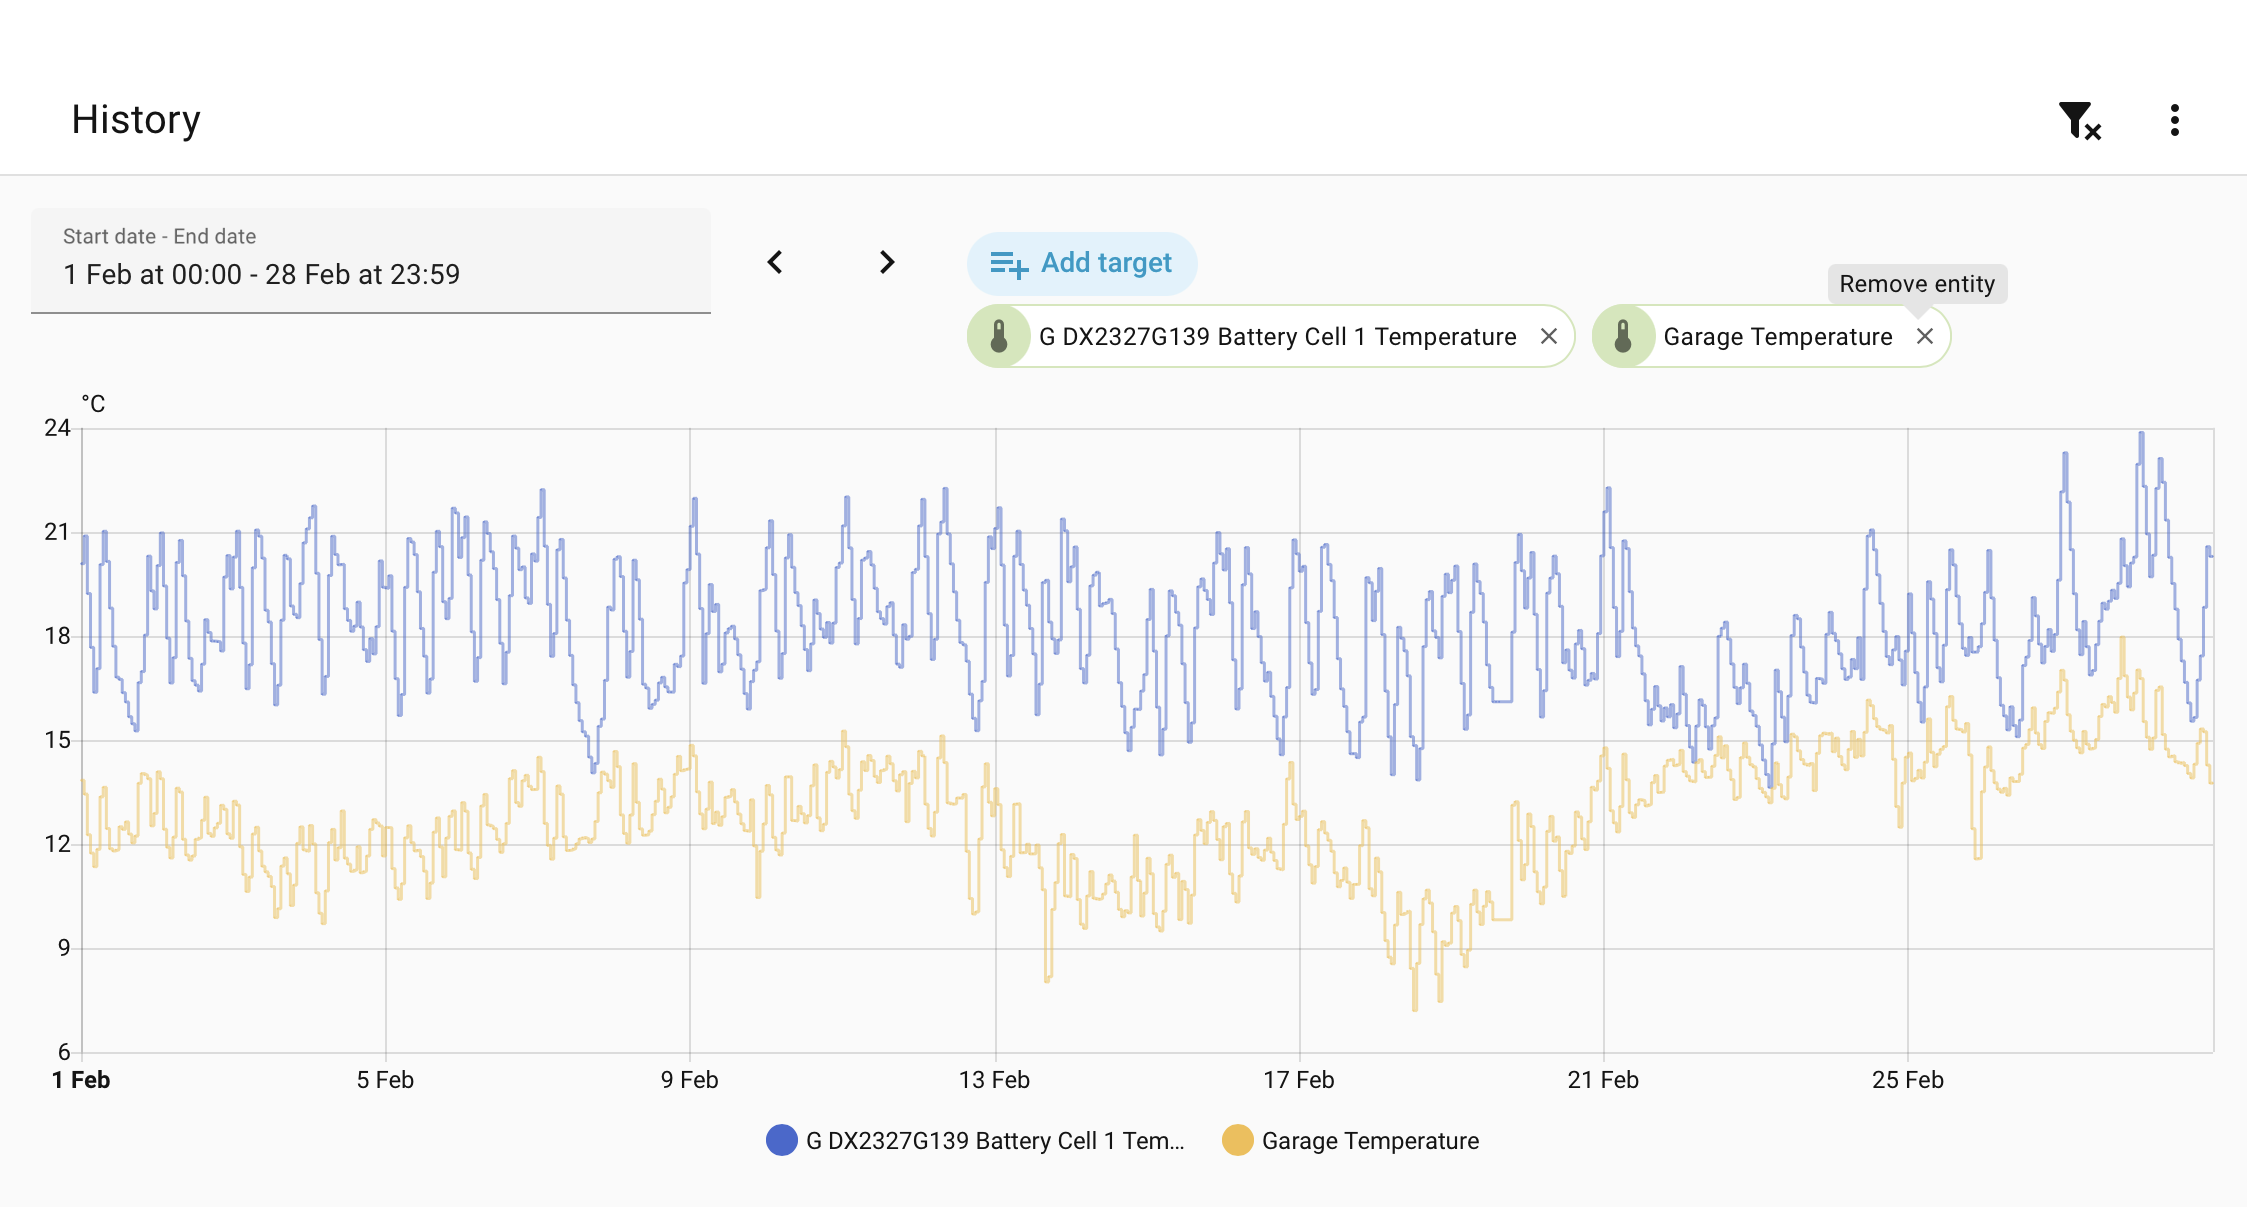The height and width of the screenshot is (1207, 2247).
Task: Select the Garage Temperature chip label
Action: tap(1777, 337)
